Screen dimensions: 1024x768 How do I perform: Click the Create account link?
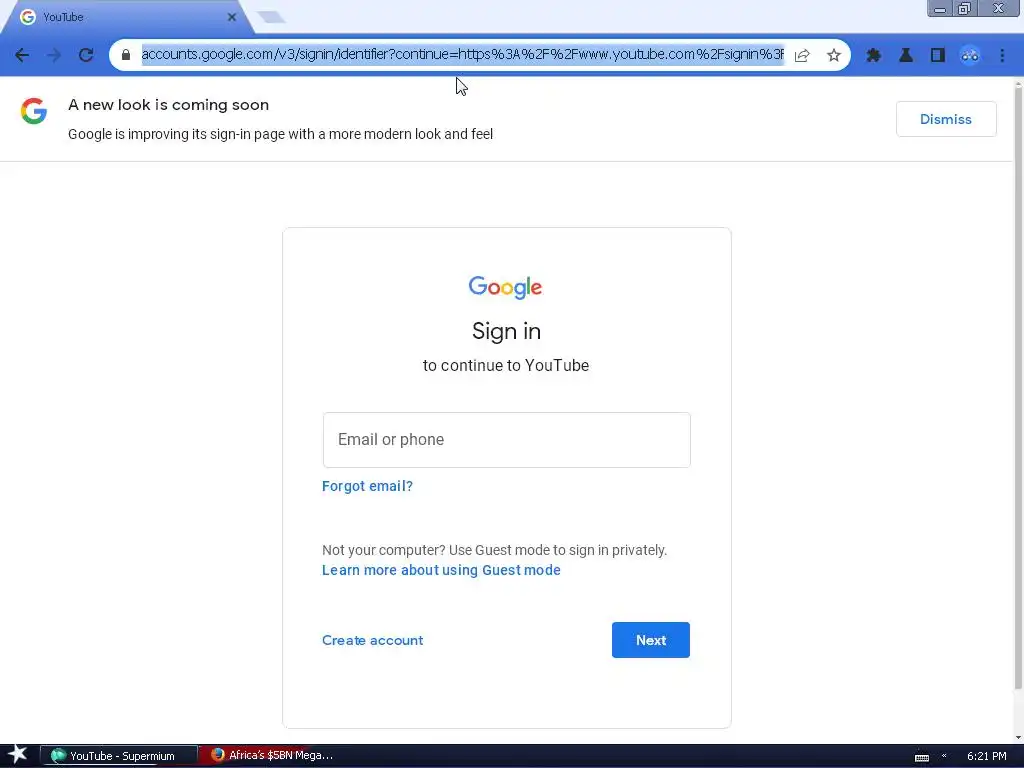click(x=372, y=640)
